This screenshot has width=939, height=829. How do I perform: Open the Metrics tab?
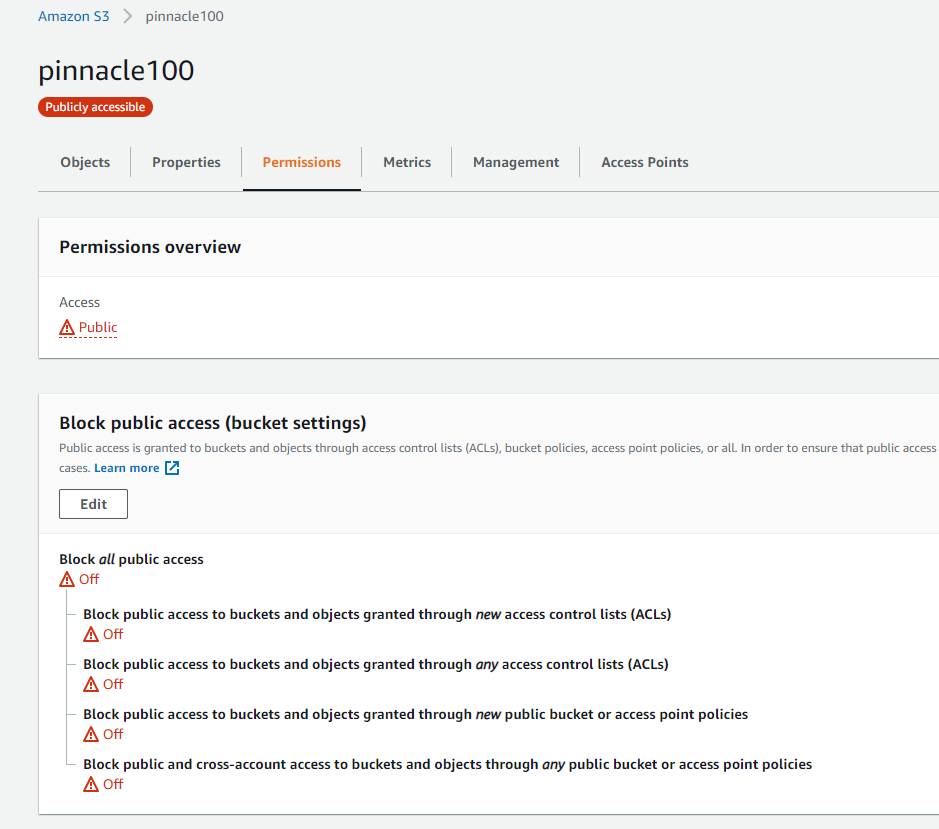tap(407, 162)
